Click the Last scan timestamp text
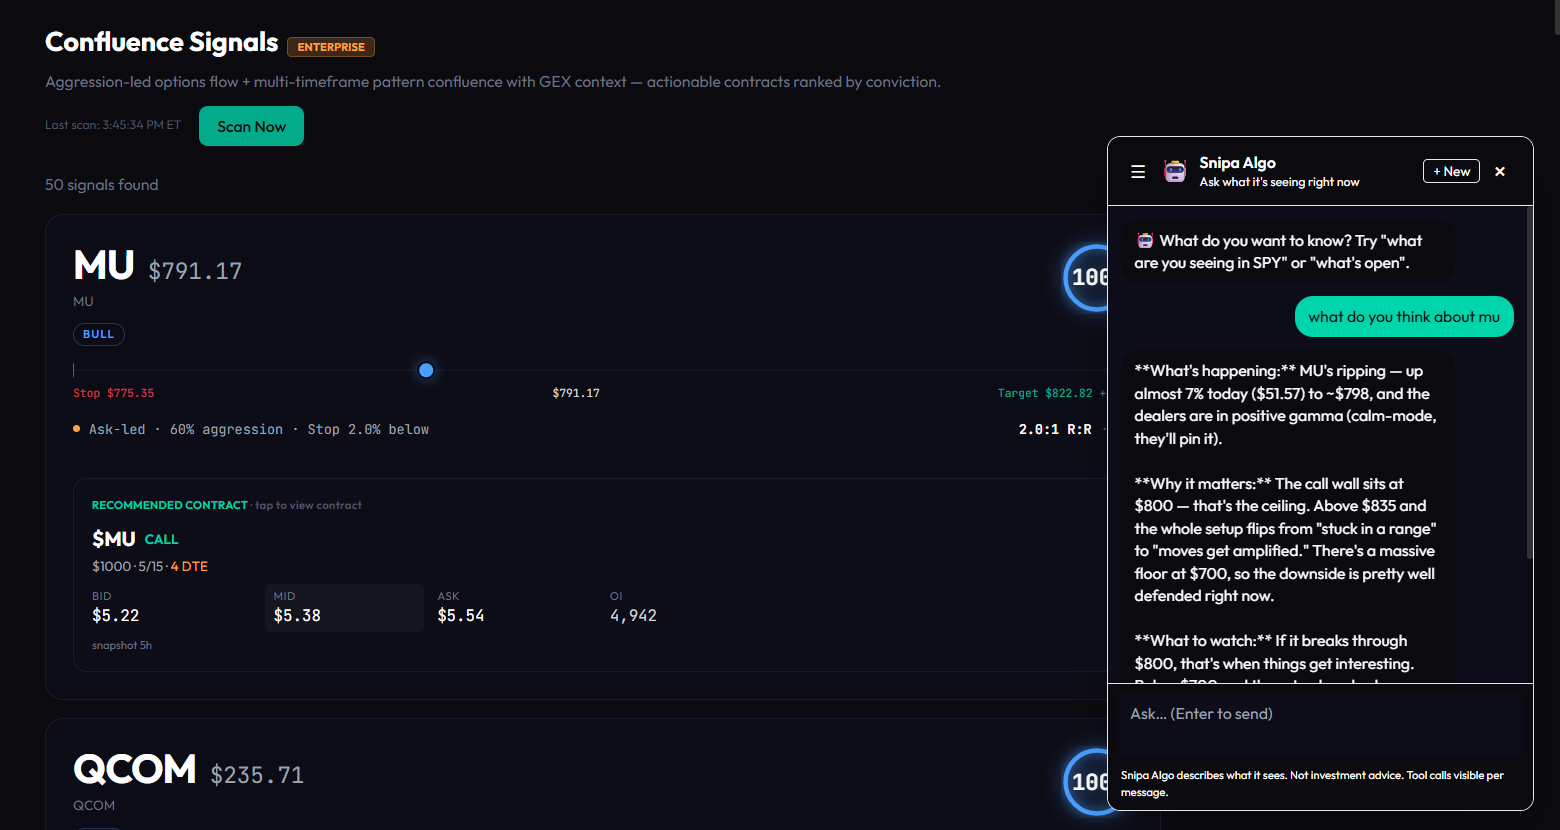 tap(113, 125)
